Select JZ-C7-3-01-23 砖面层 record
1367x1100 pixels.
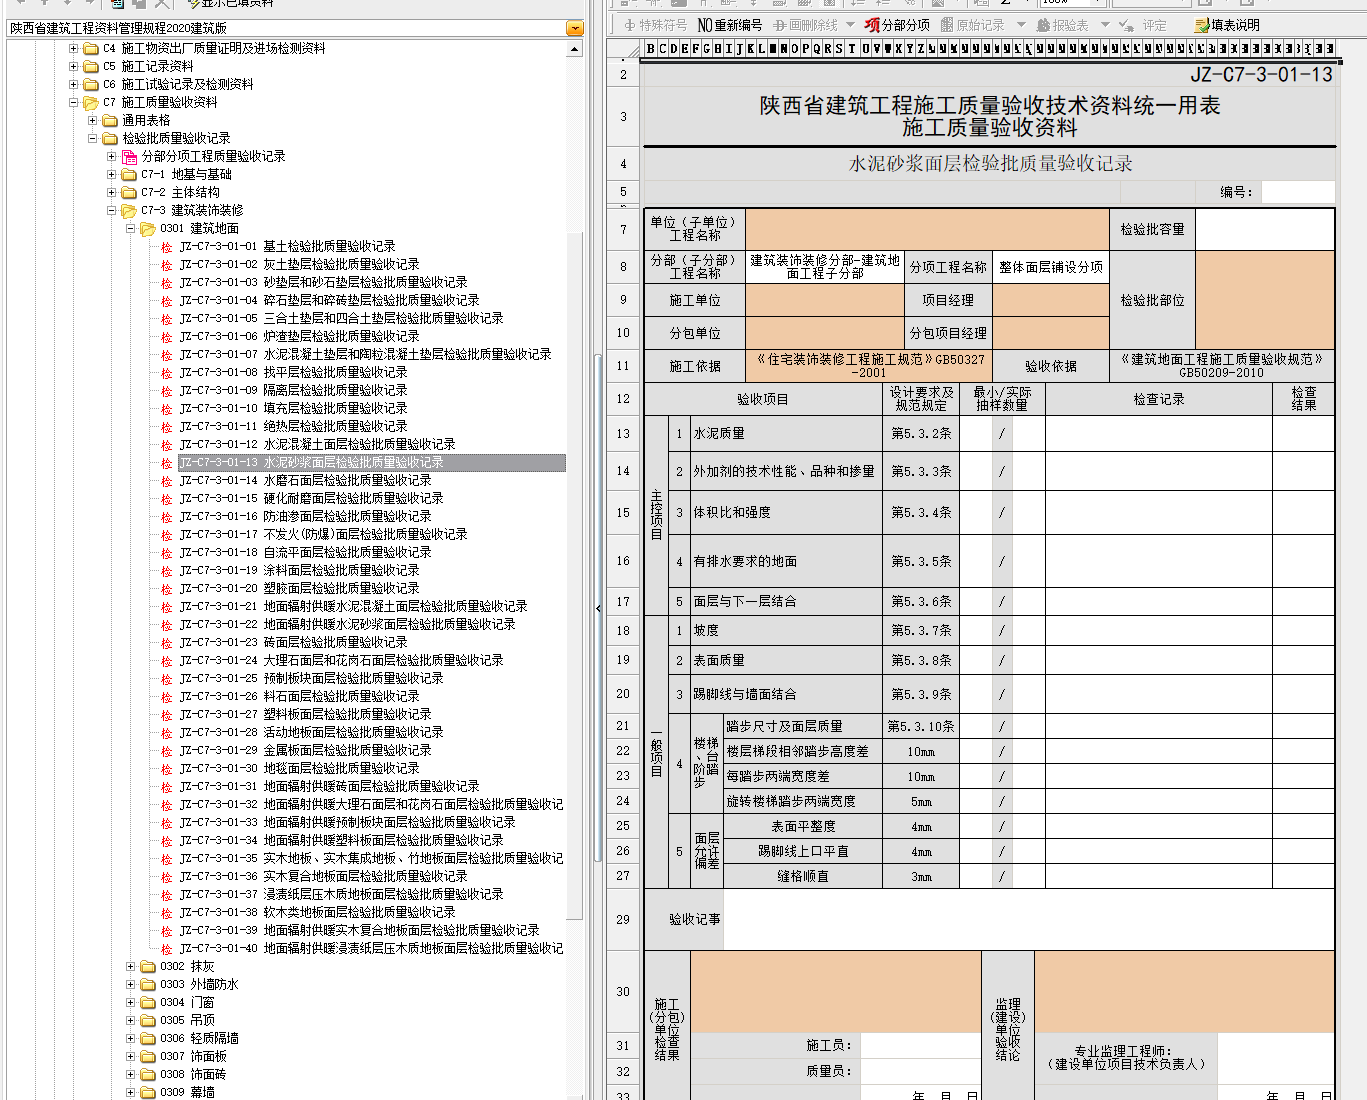click(293, 642)
